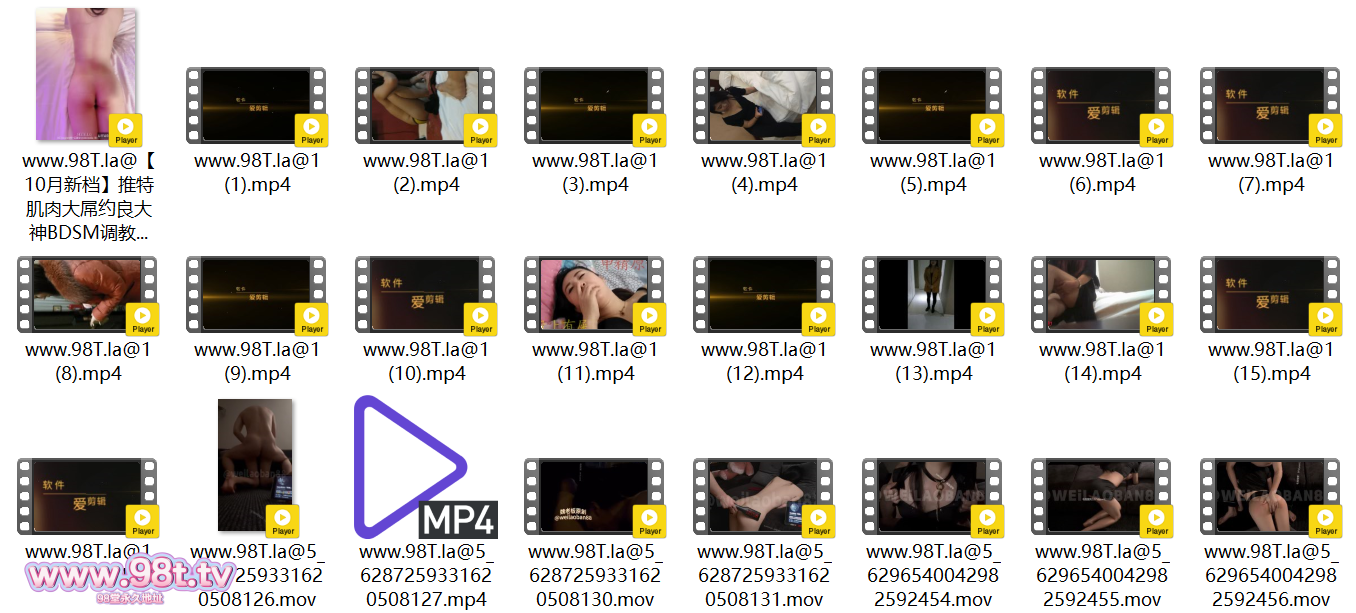Select the 1 (12).mp4 video icon
Image resolution: width=1356 pixels, height=613 pixels.
tap(763, 294)
